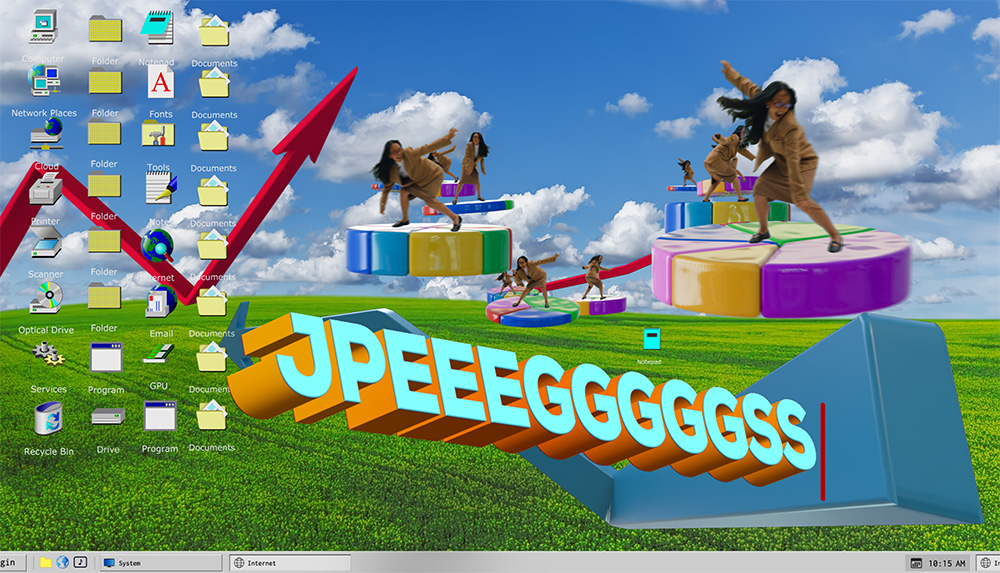
Task: Select the Printer desktop icon
Action: 45,190
